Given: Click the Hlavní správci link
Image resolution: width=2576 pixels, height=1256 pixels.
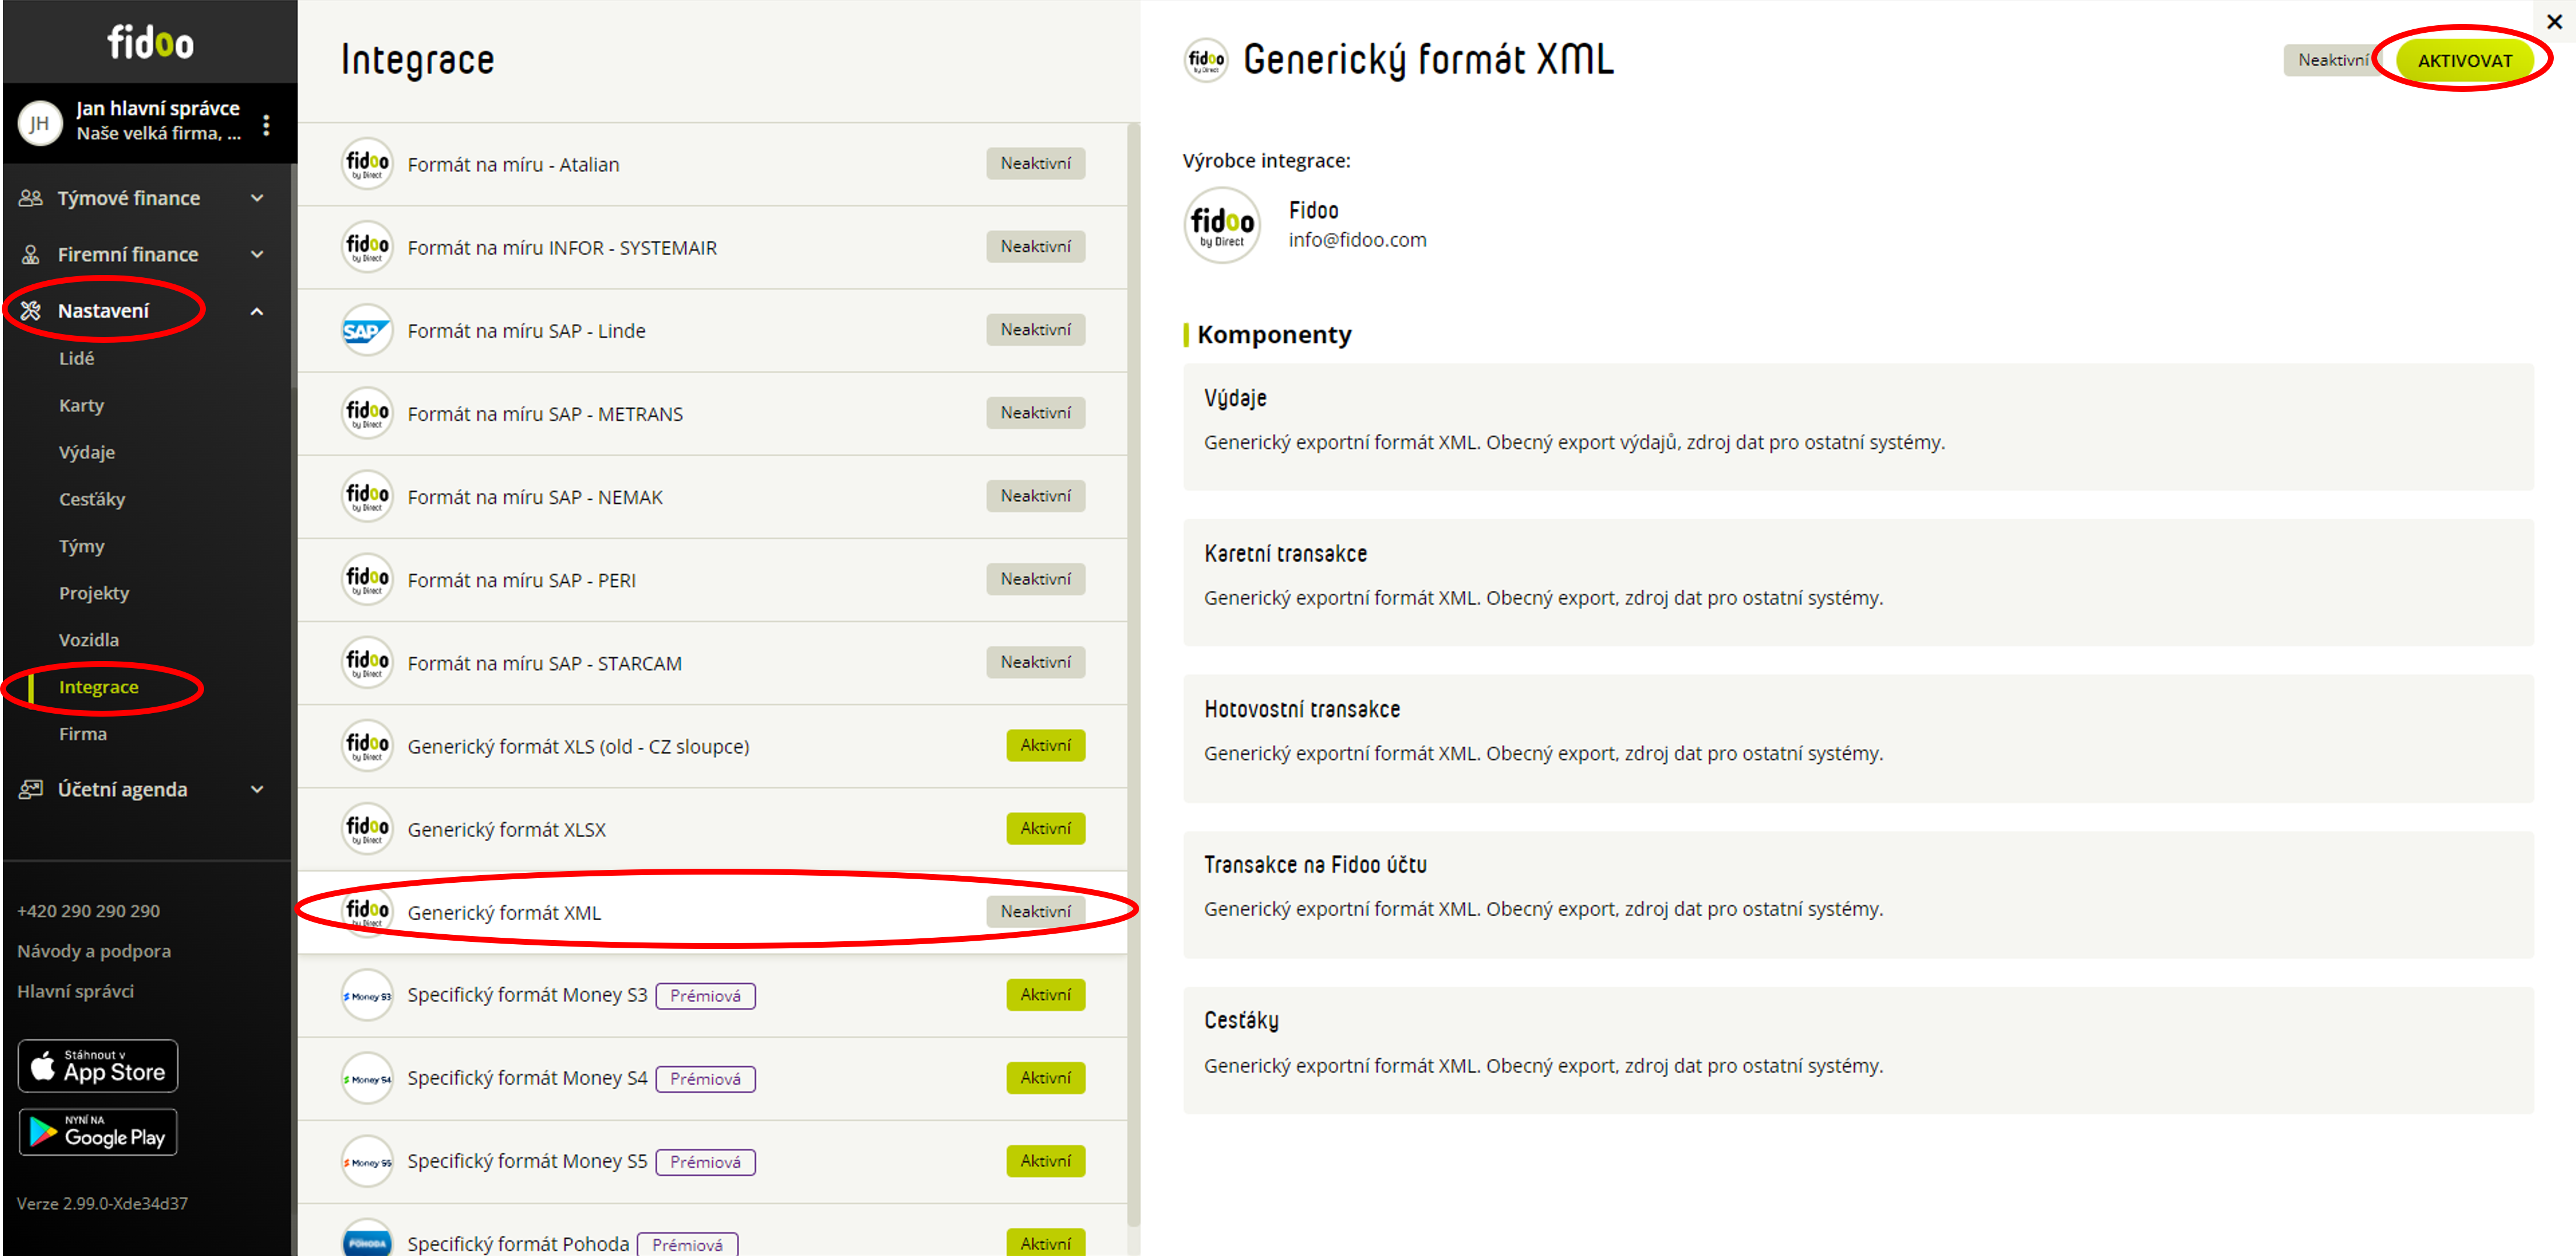Looking at the screenshot, I should [75, 991].
